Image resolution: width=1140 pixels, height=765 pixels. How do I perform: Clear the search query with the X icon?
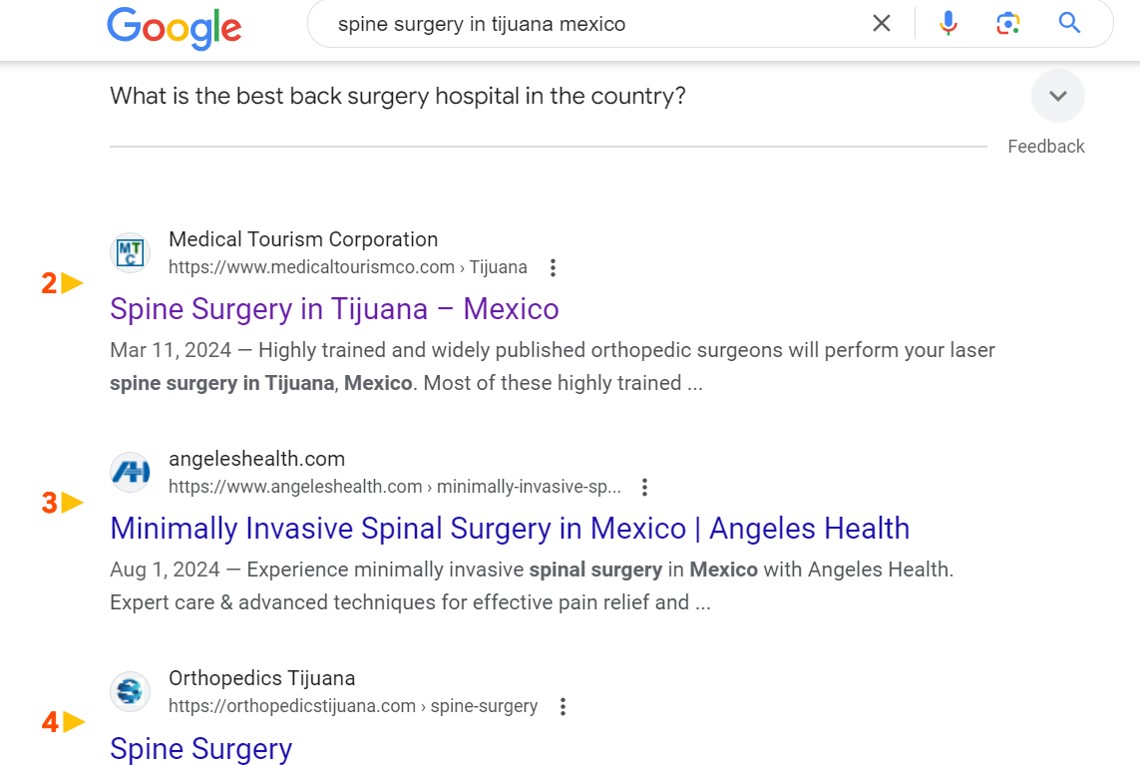click(x=881, y=23)
